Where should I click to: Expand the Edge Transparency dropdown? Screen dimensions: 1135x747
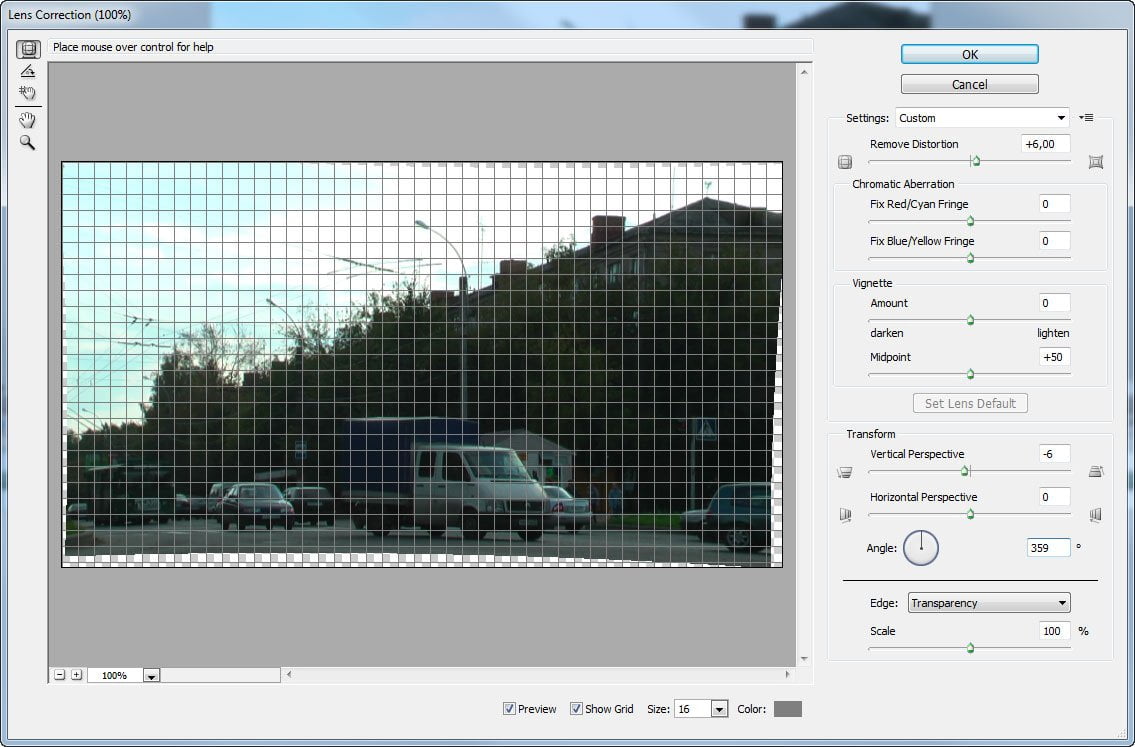pyautogui.click(x=989, y=603)
